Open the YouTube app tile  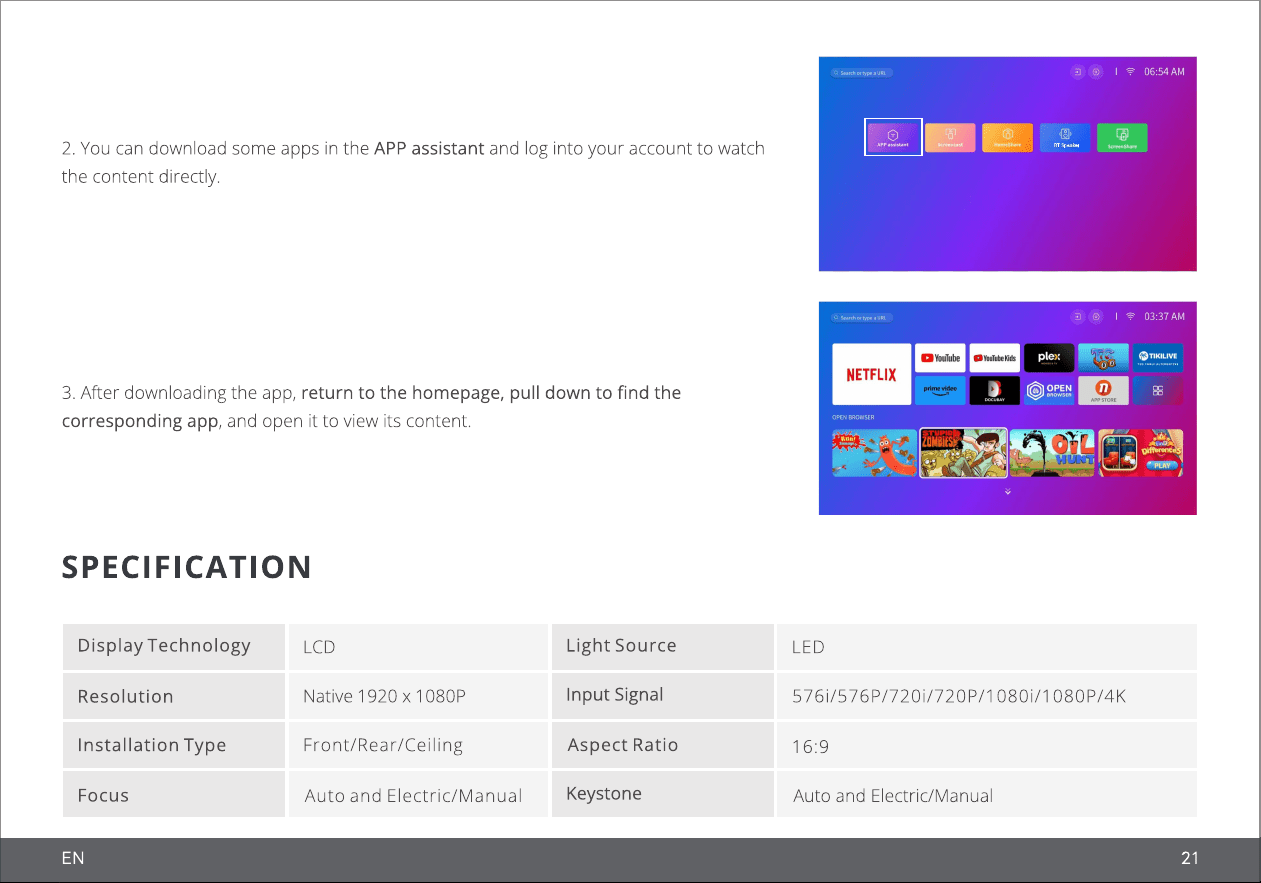940,358
